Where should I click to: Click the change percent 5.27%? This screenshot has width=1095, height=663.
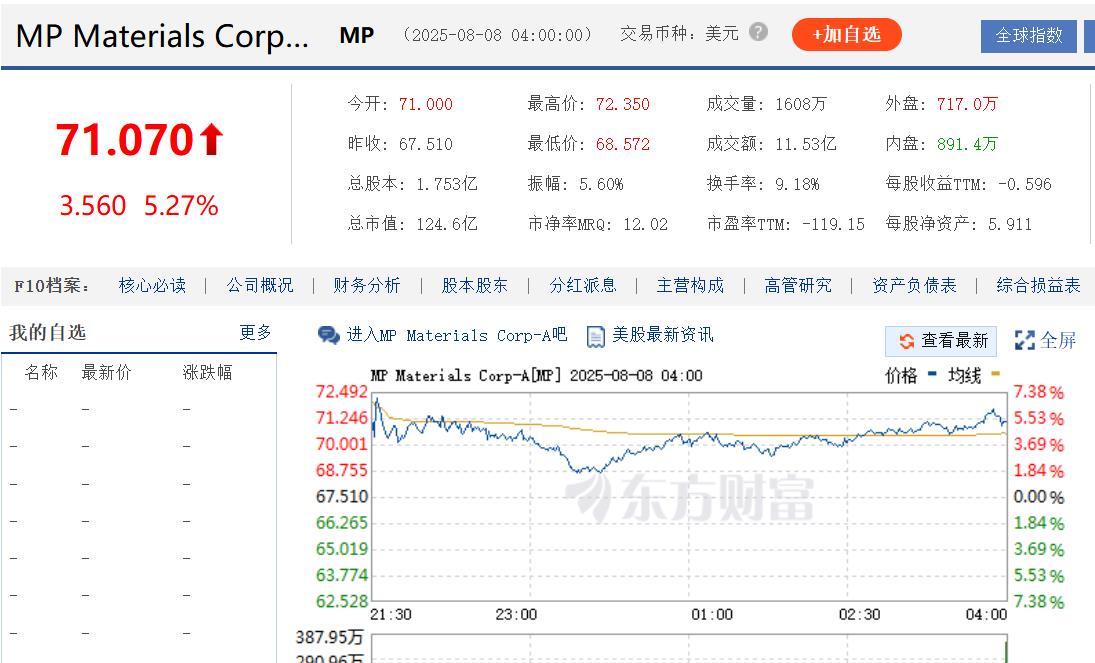pyautogui.click(x=181, y=205)
